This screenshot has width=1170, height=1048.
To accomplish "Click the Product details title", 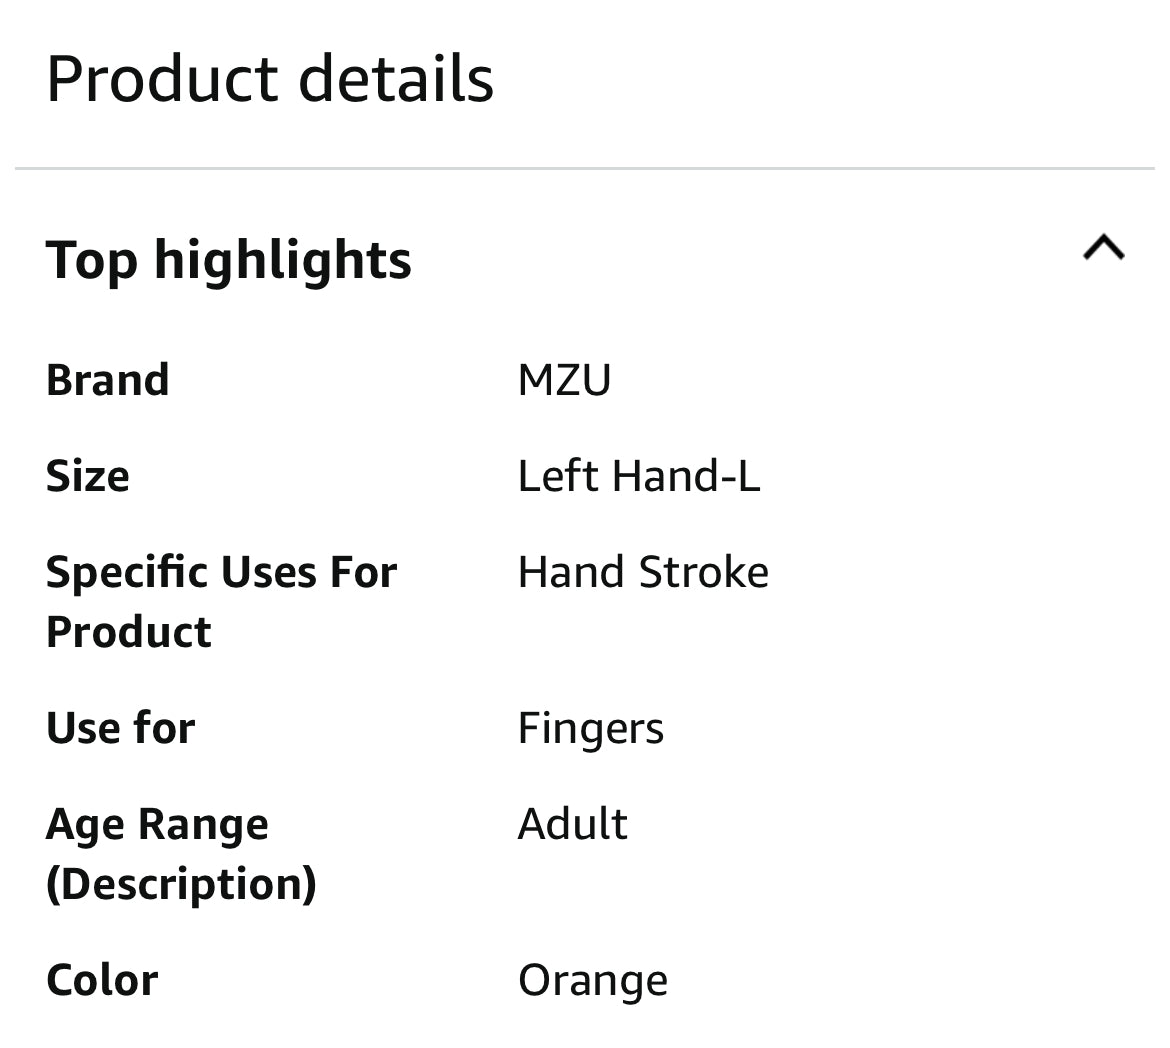I will 269,78.
